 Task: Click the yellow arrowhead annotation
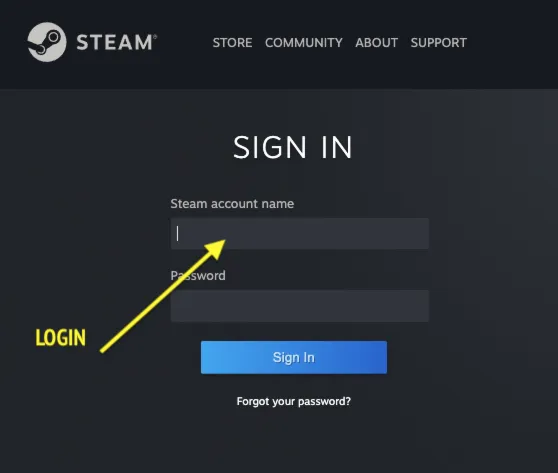(x=215, y=248)
